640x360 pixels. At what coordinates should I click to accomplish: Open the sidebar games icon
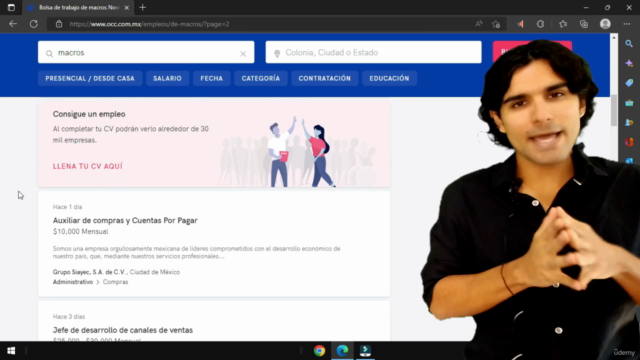(x=629, y=122)
